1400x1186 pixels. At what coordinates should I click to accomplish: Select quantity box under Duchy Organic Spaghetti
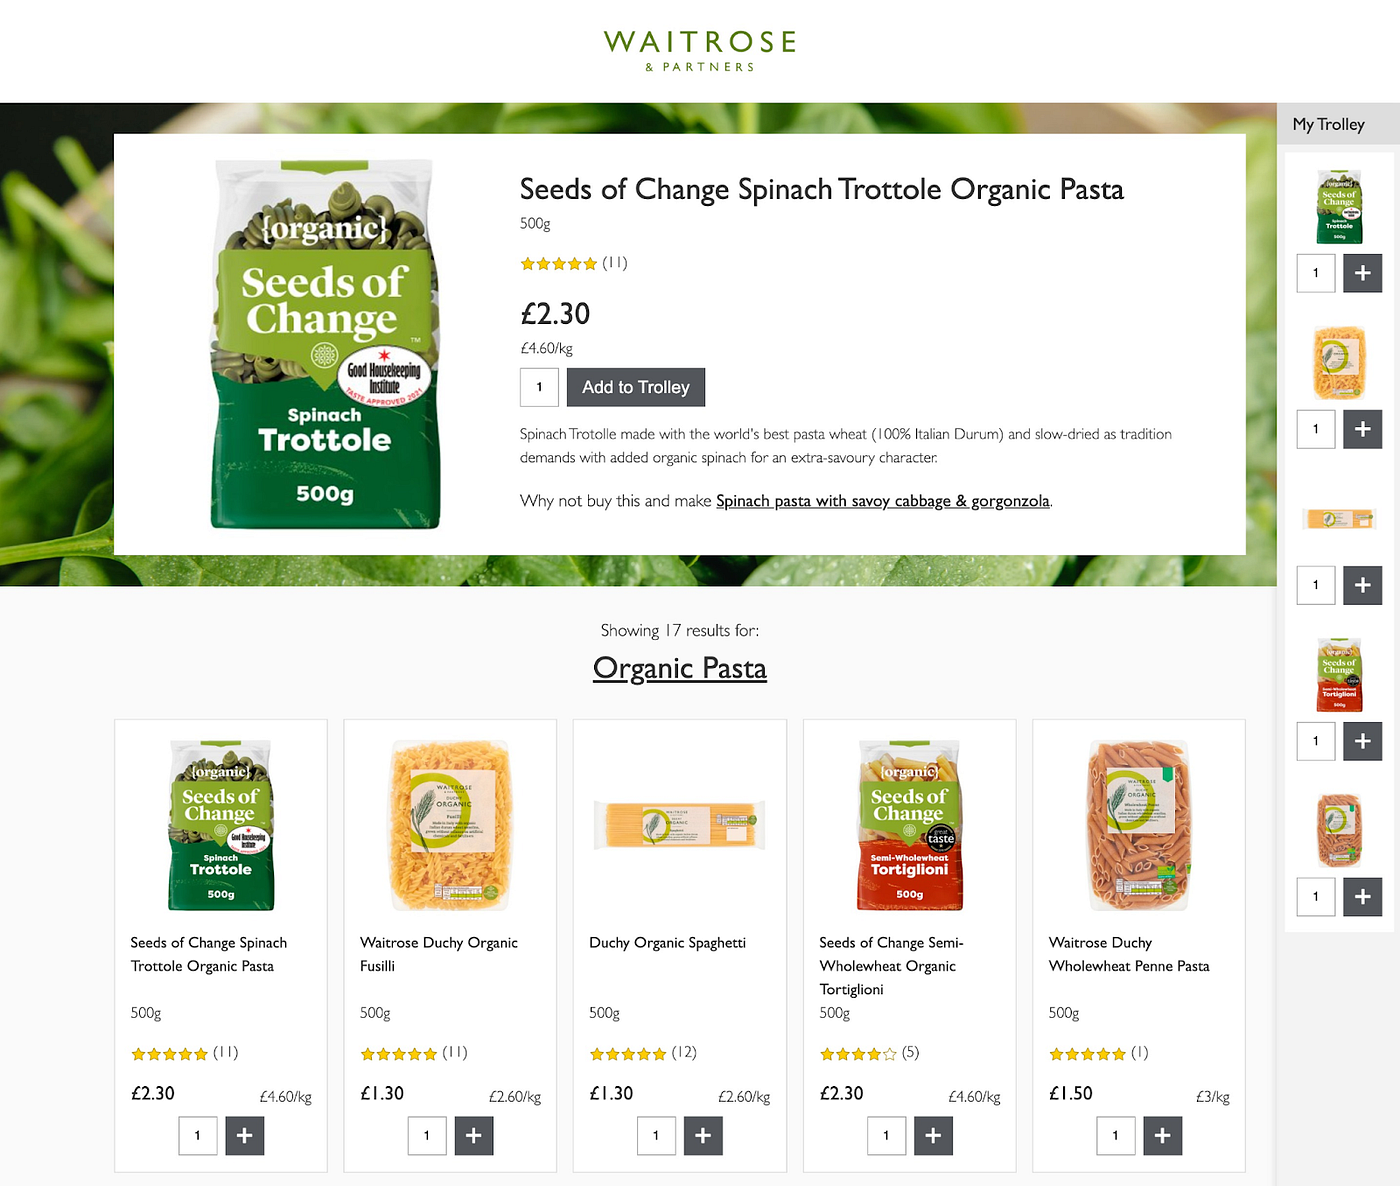pyautogui.click(x=656, y=1135)
